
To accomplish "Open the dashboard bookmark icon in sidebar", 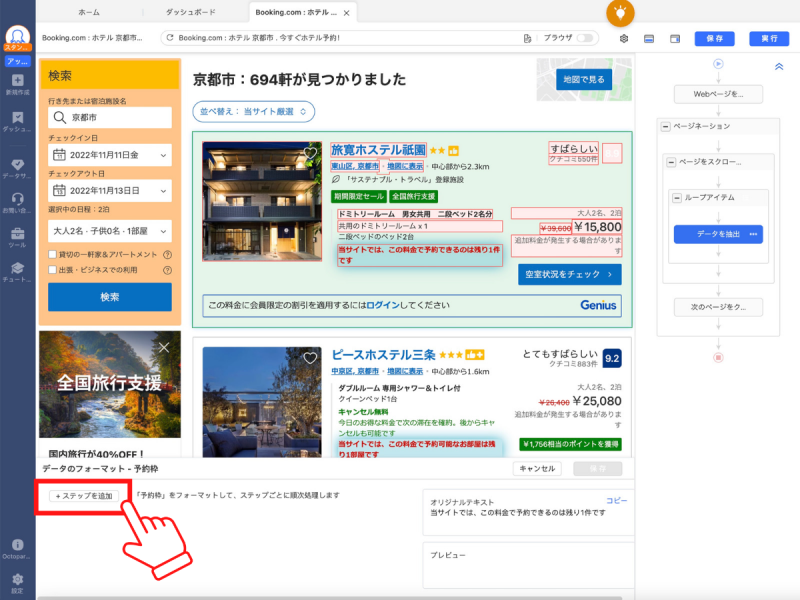I will pos(17,117).
